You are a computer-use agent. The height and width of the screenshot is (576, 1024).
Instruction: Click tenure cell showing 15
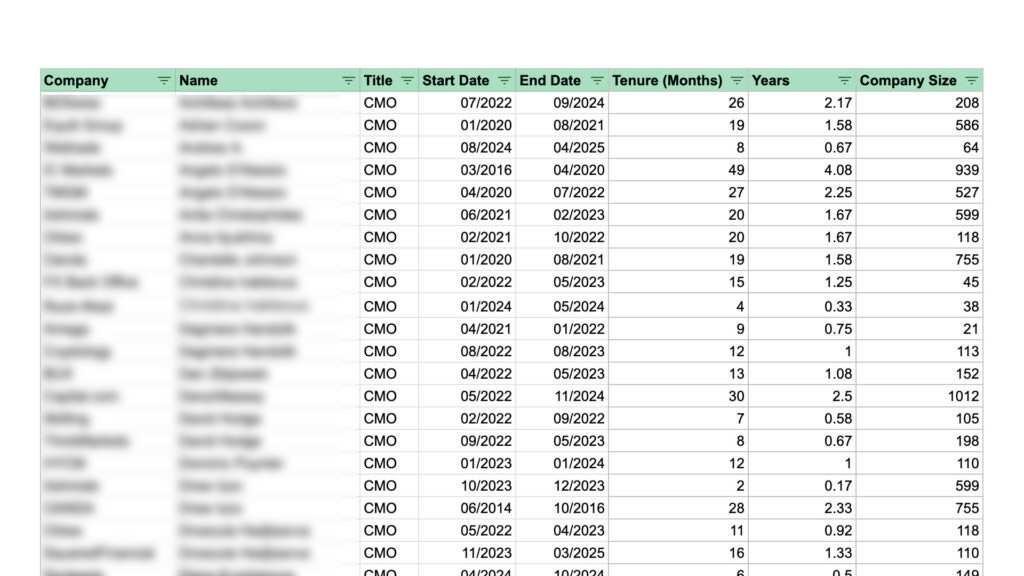pyautogui.click(x=678, y=282)
